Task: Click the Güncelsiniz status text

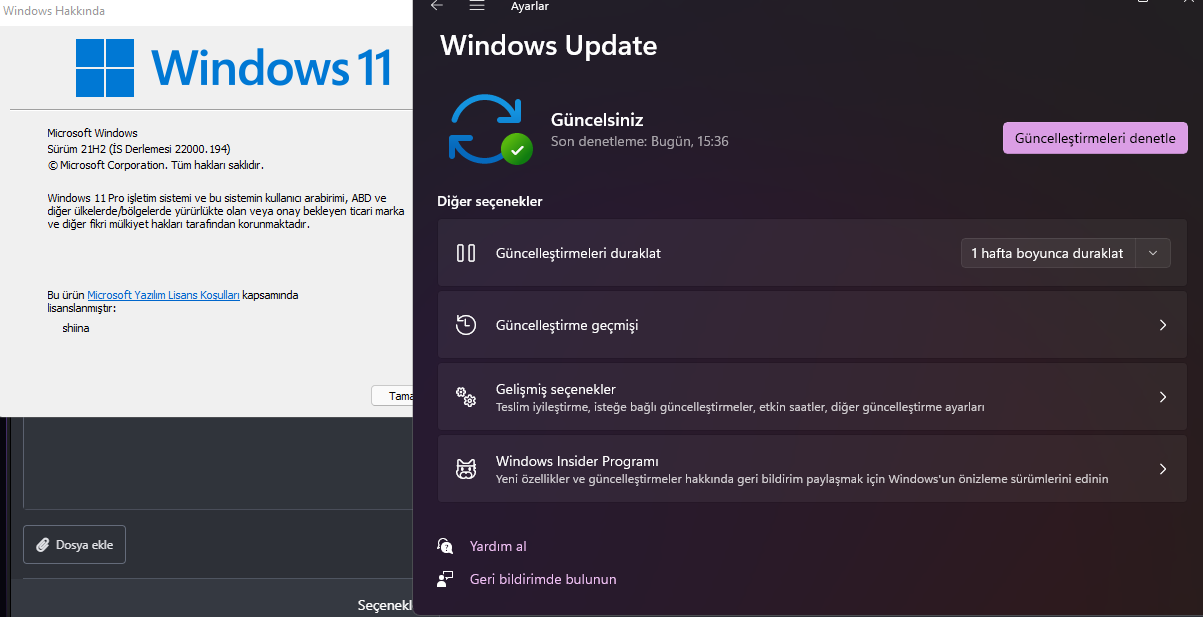Action: (x=597, y=119)
